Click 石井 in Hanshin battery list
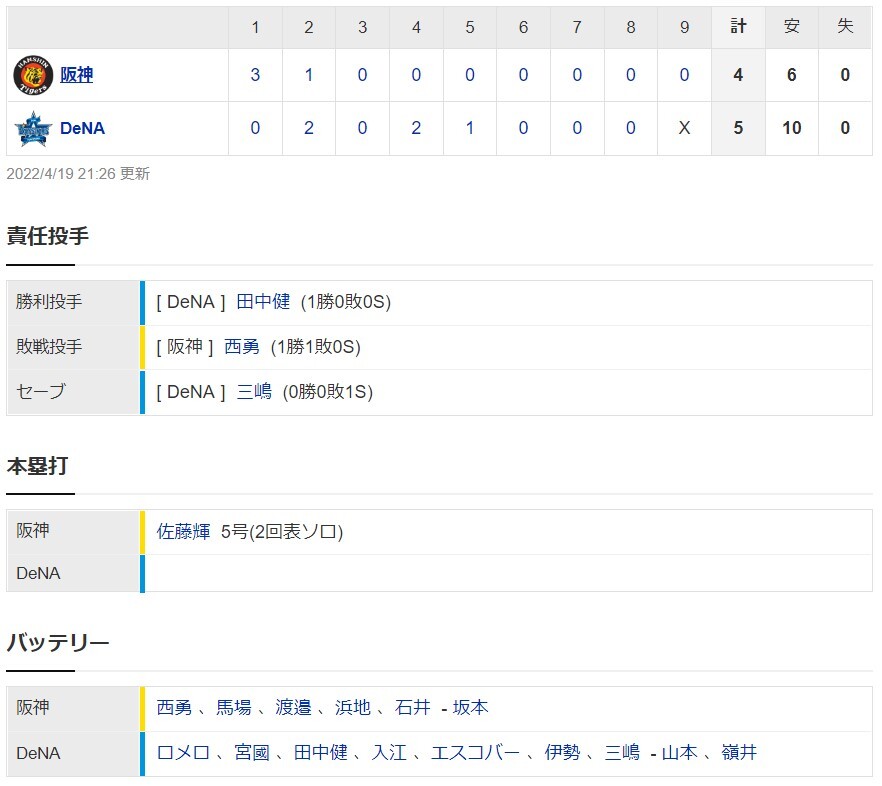This screenshot has height=786, width=882. [x=412, y=707]
